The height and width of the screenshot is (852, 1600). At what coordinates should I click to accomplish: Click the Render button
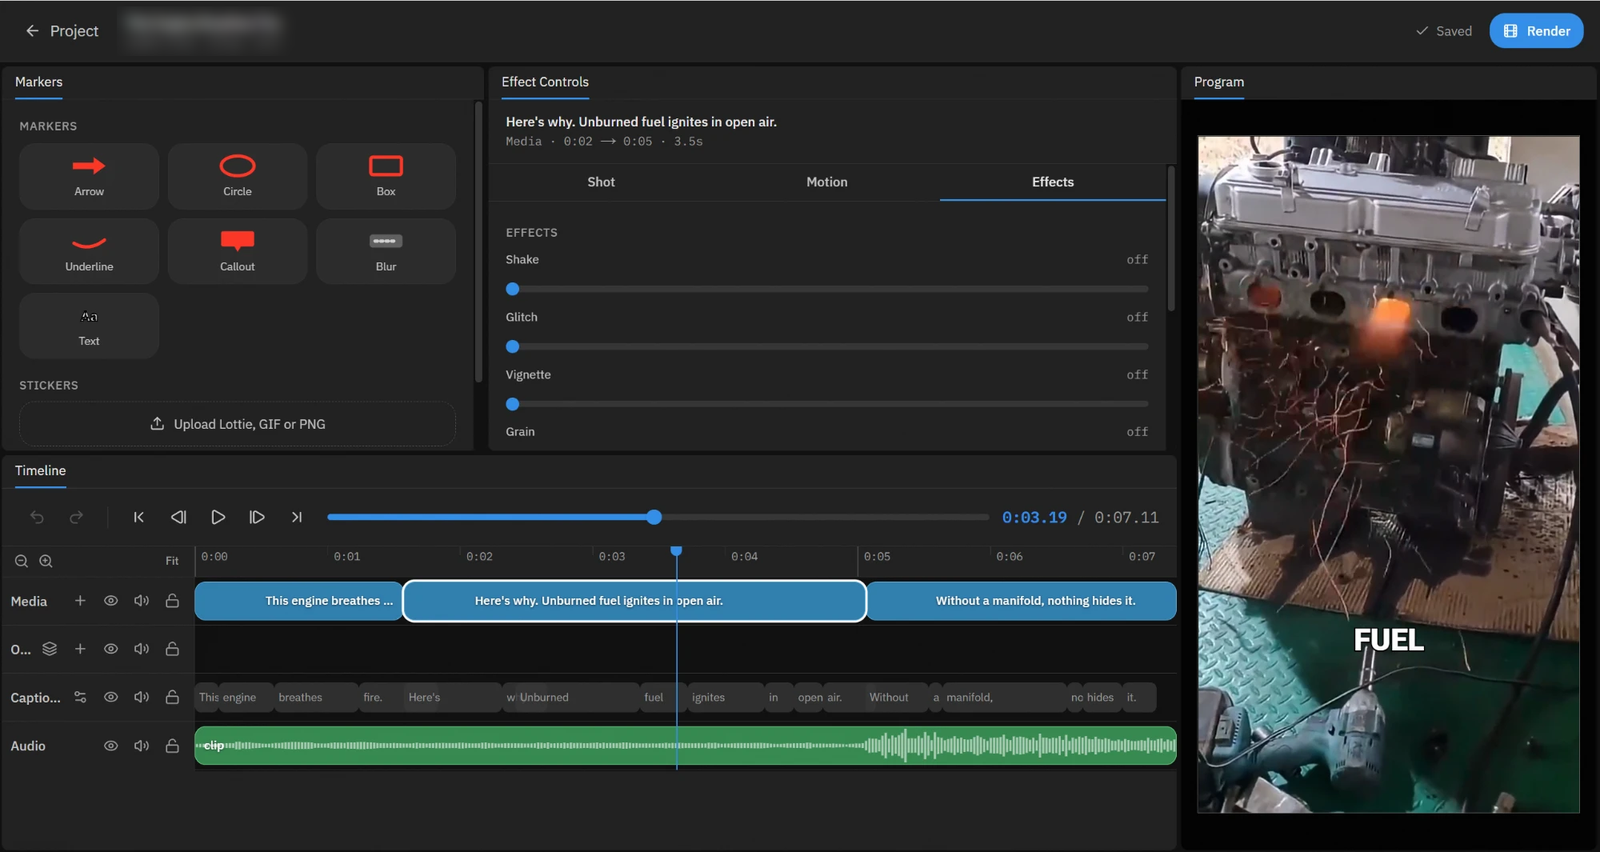point(1537,31)
